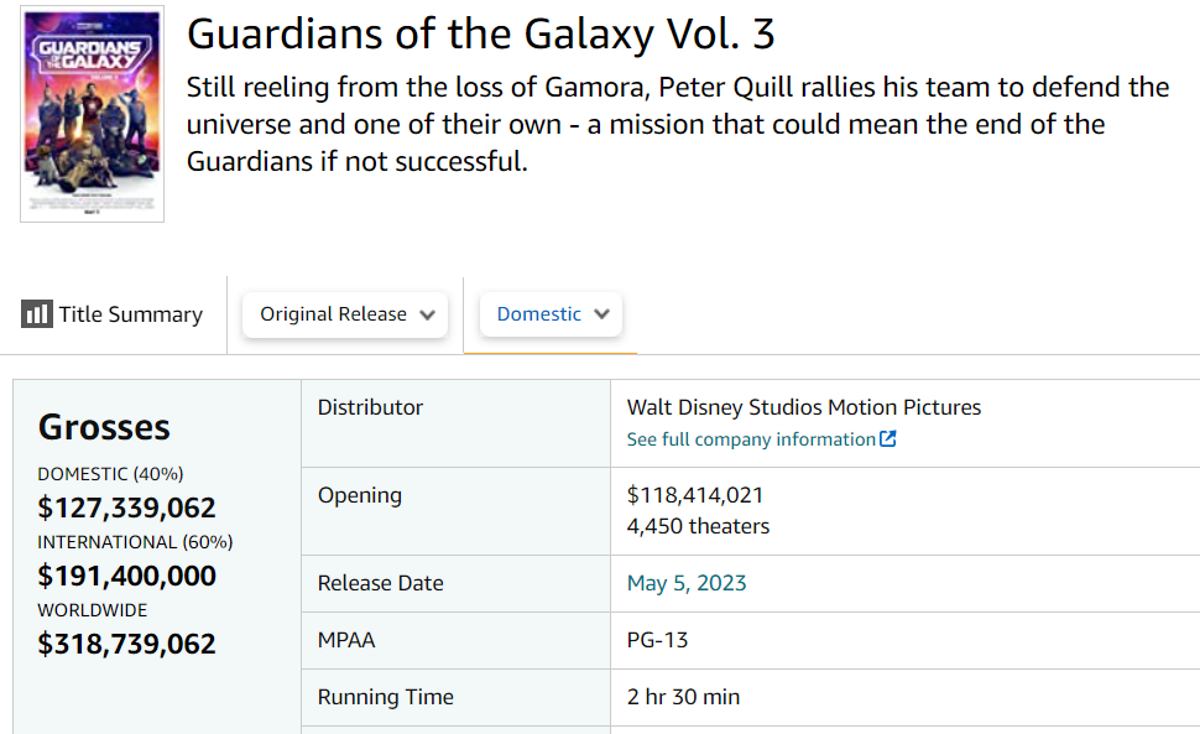This screenshot has height=734, width=1200.
Task: Open the Original Release dropdown
Action: click(345, 314)
